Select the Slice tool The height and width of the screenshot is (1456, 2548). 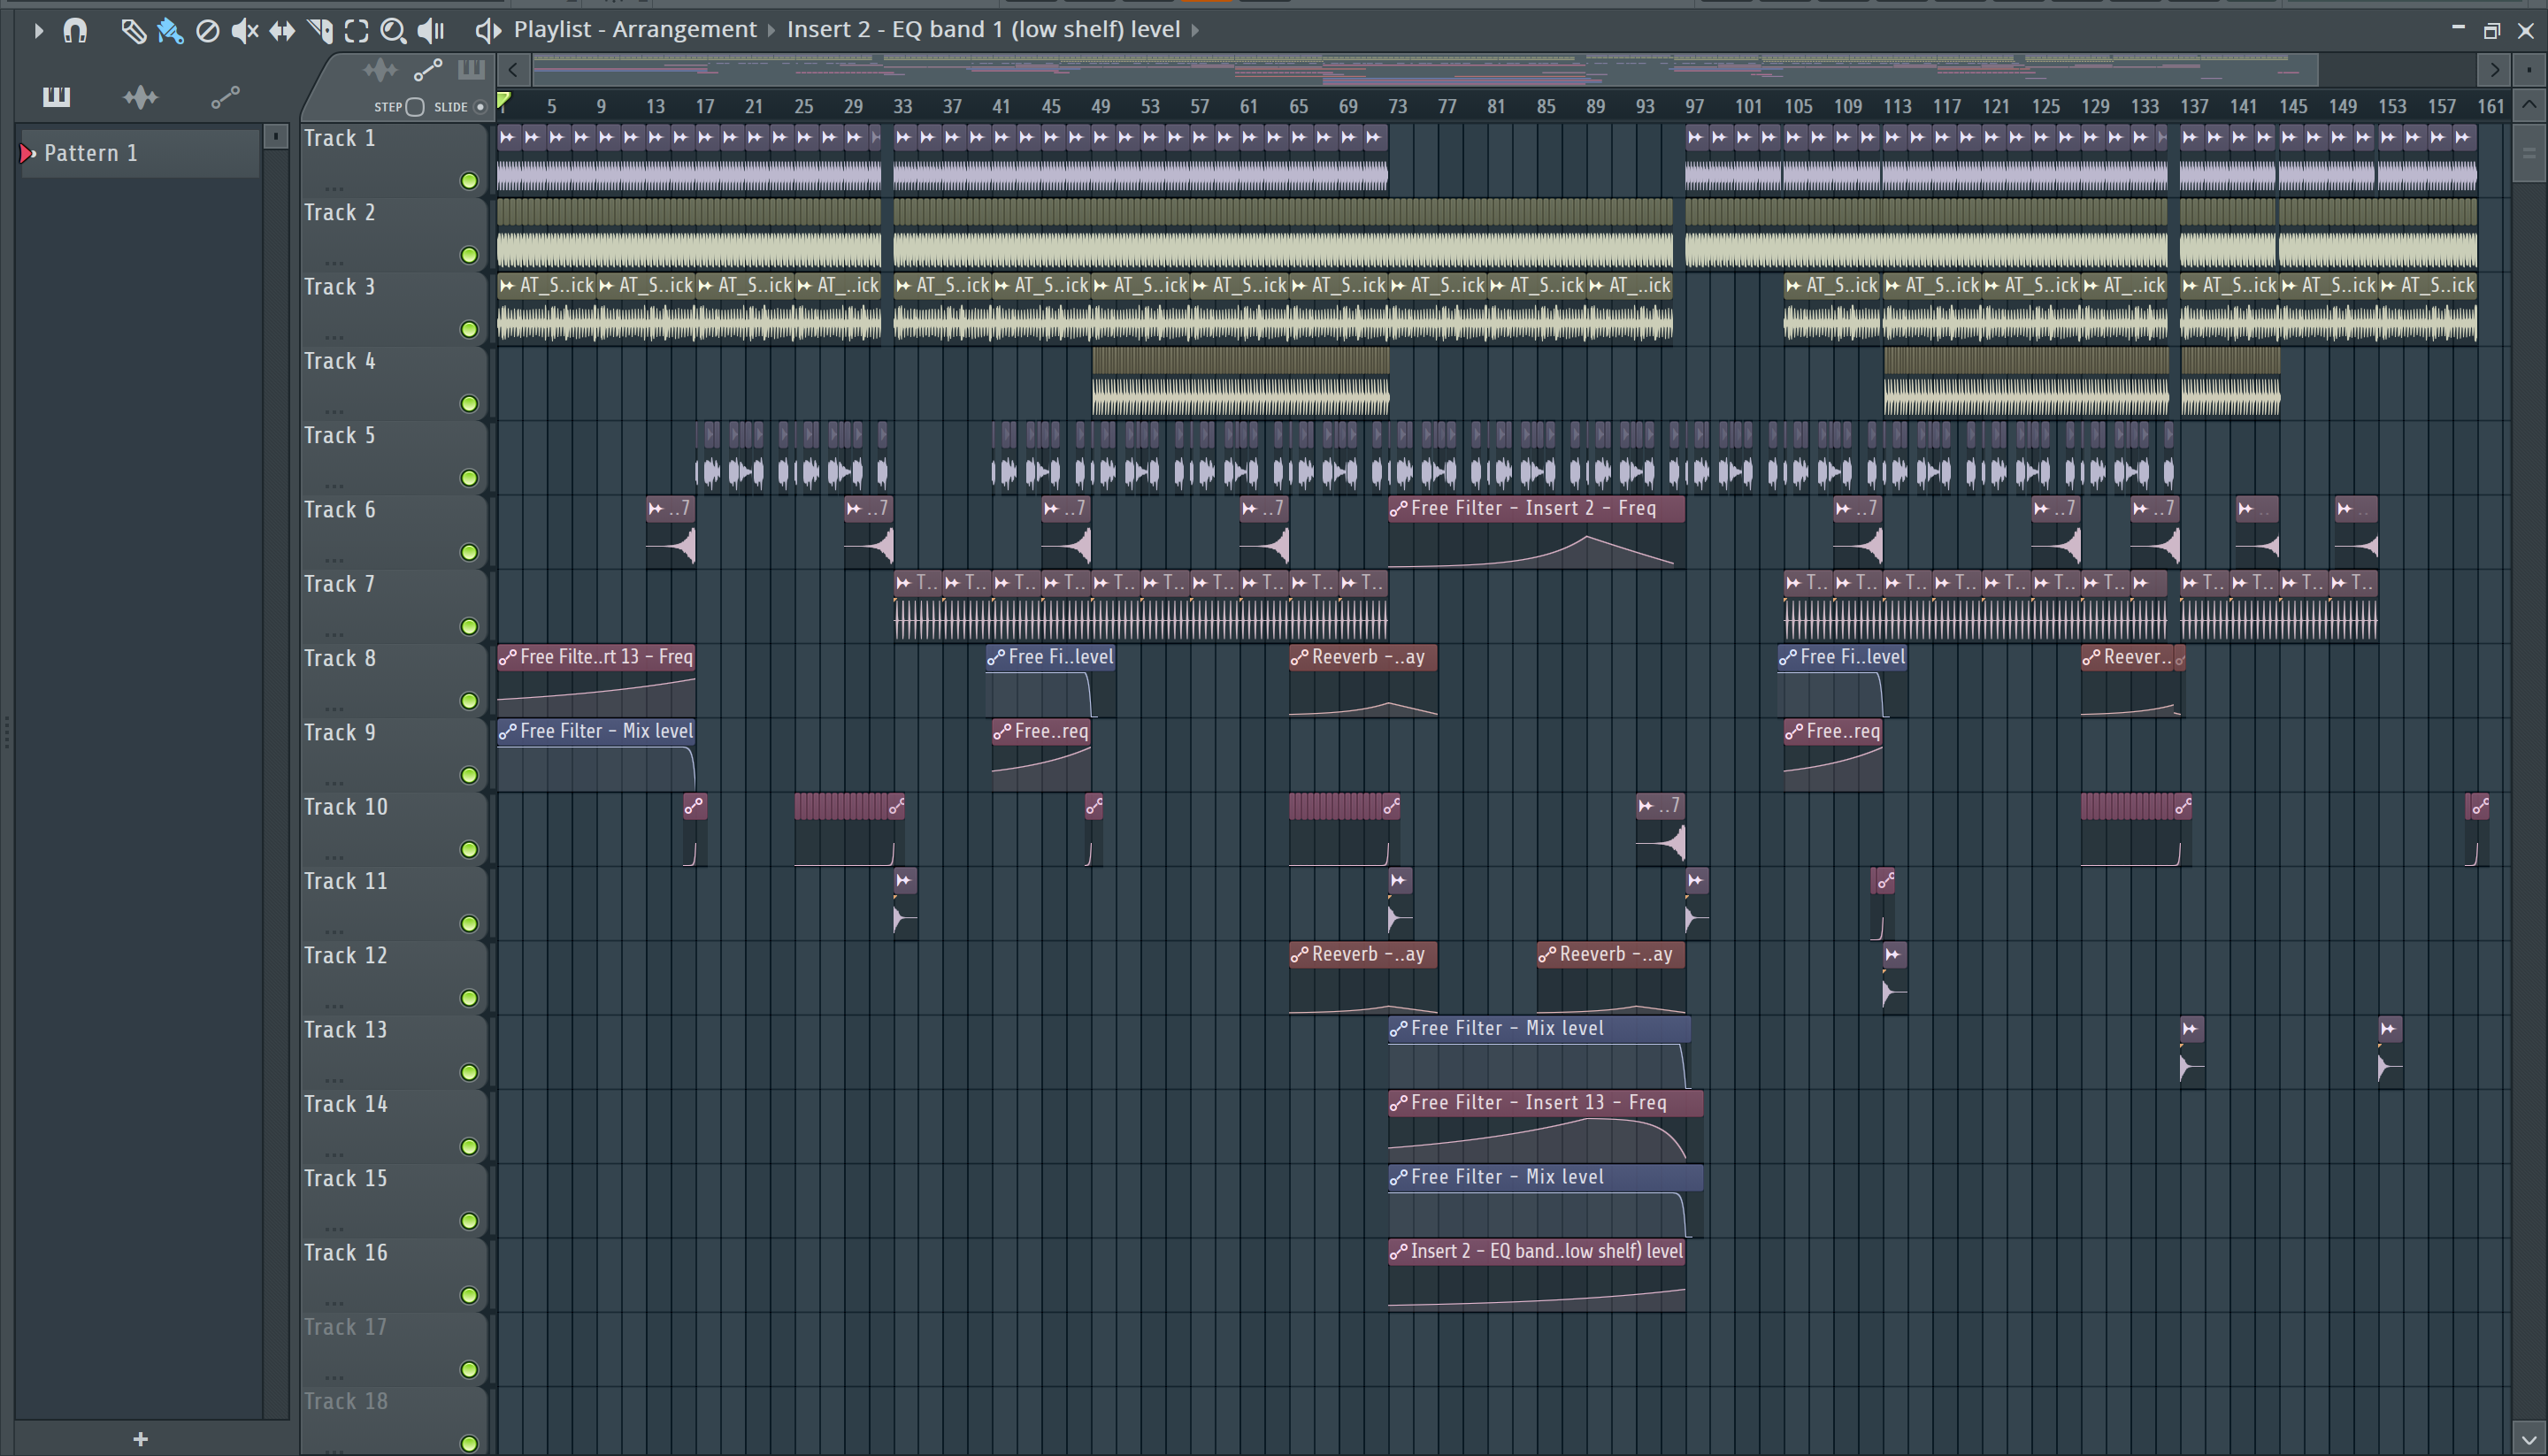320,30
